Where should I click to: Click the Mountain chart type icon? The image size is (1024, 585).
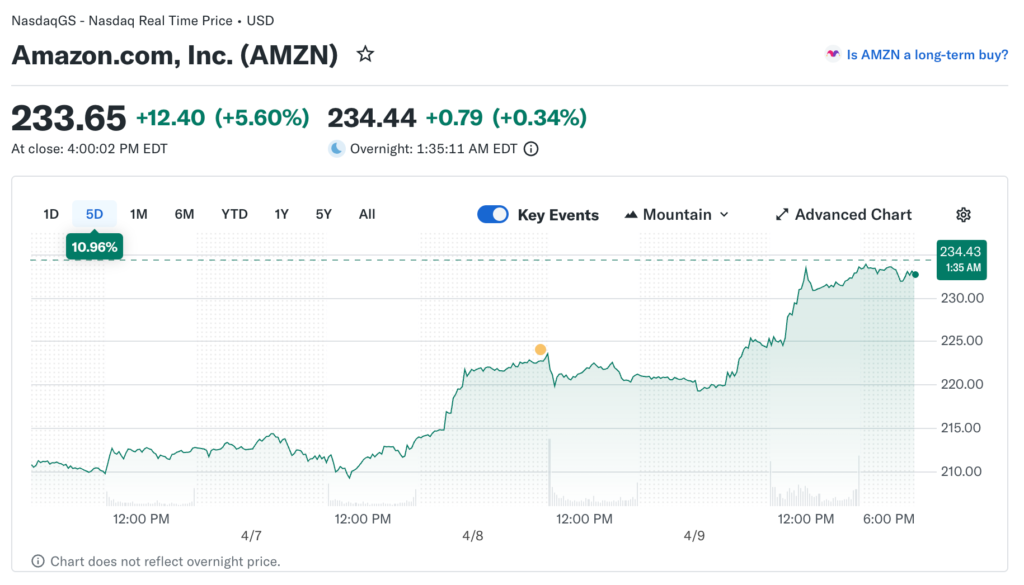(x=631, y=215)
